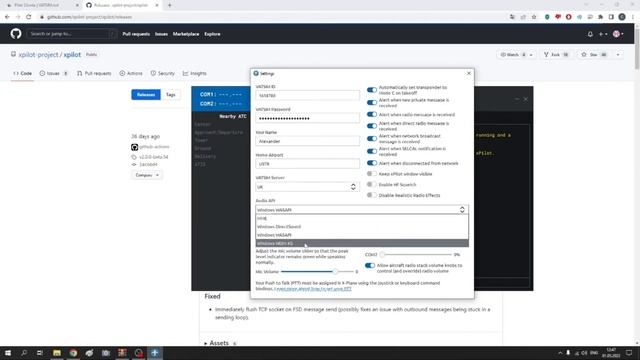The height and width of the screenshot is (360, 640).
Task: Toggle alert when radio message is received
Action: pos(371,115)
